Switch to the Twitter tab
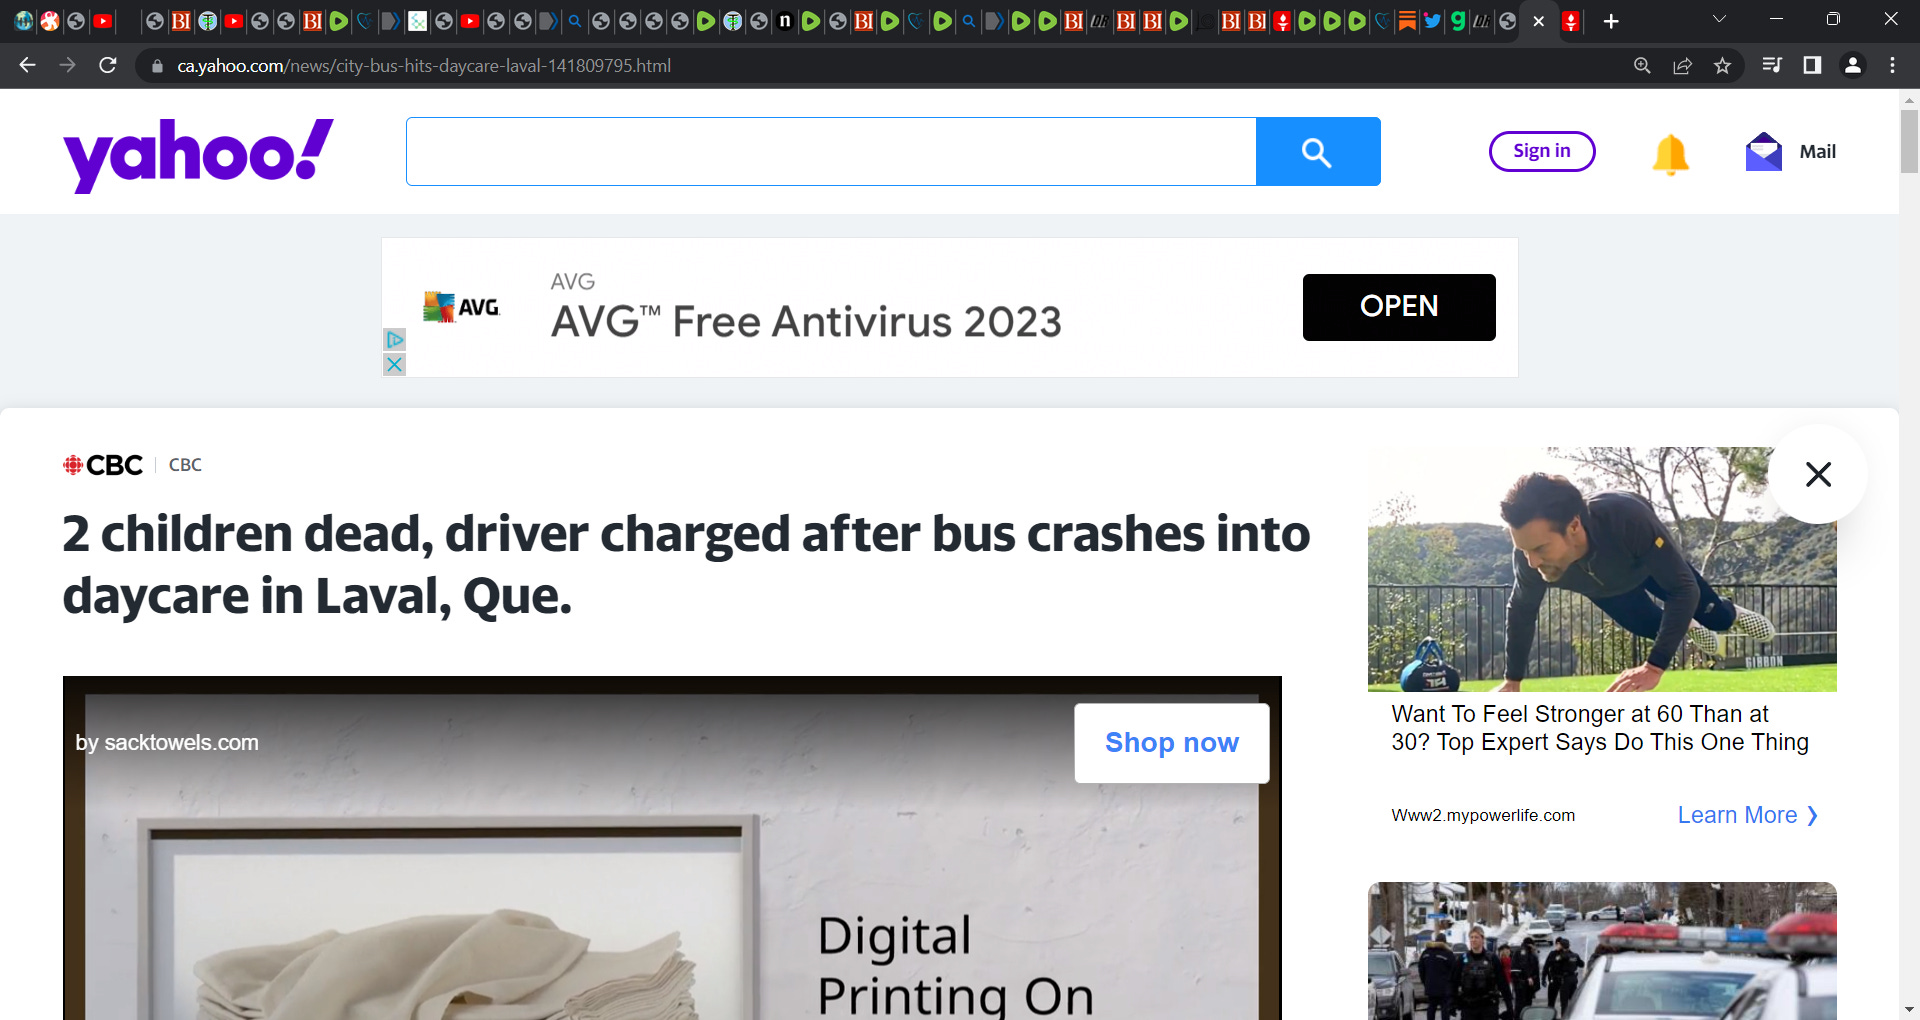 (x=1432, y=21)
